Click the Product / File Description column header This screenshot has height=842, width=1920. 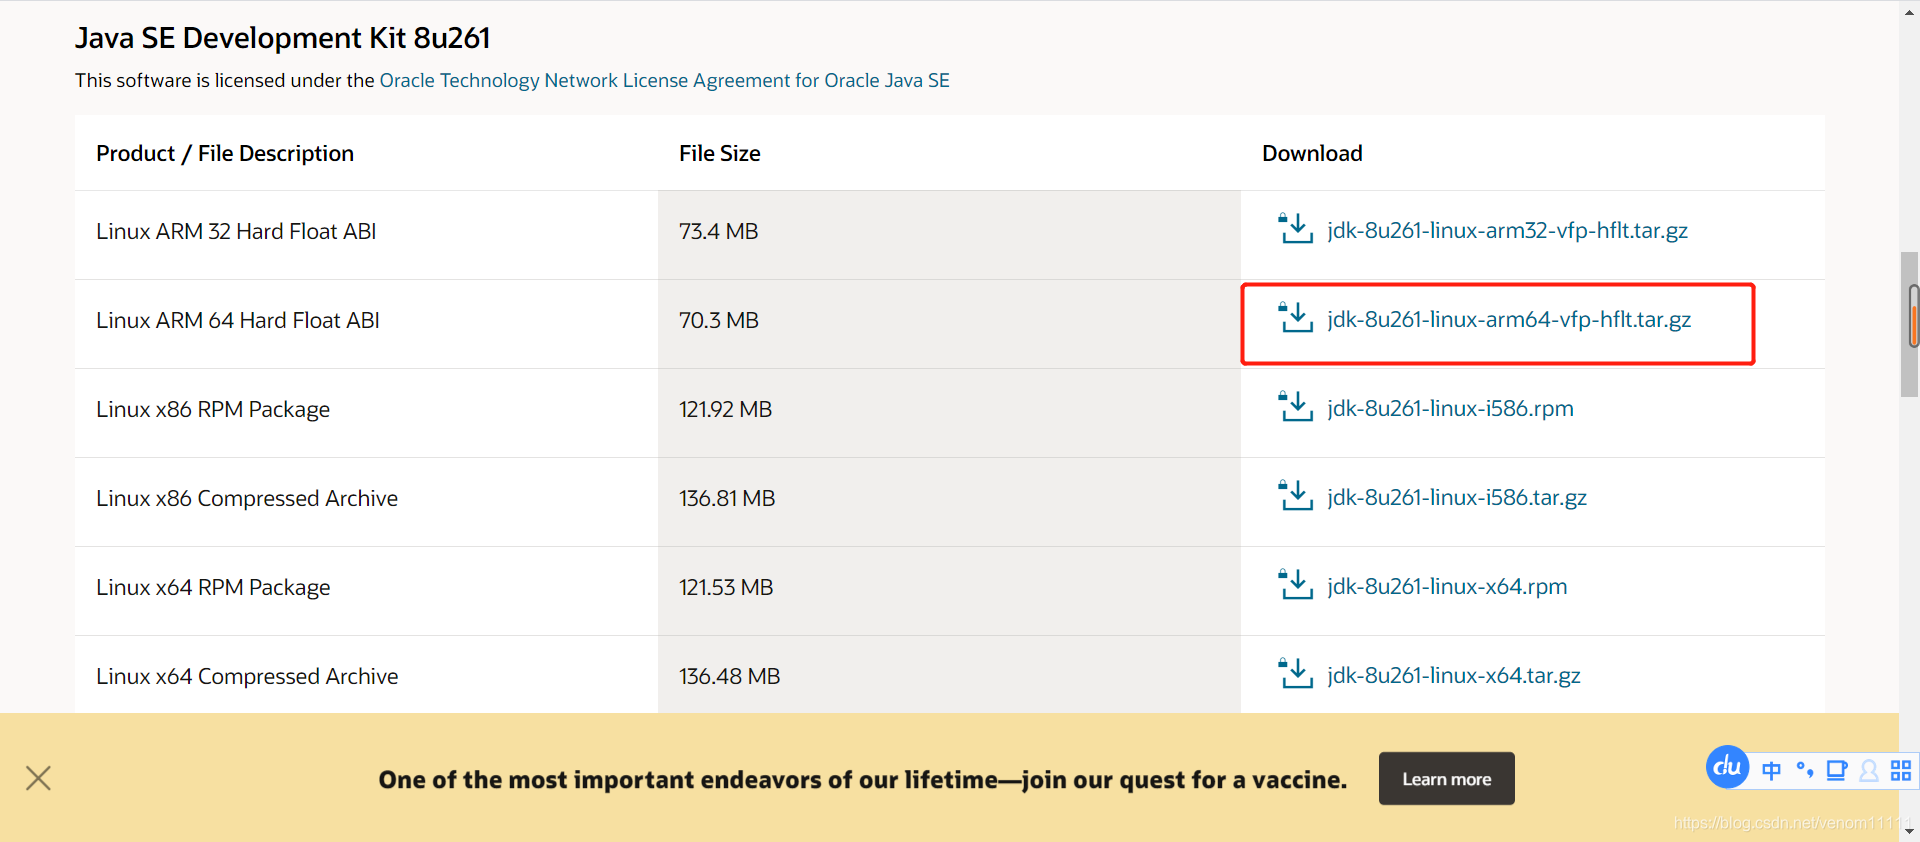click(225, 153)
